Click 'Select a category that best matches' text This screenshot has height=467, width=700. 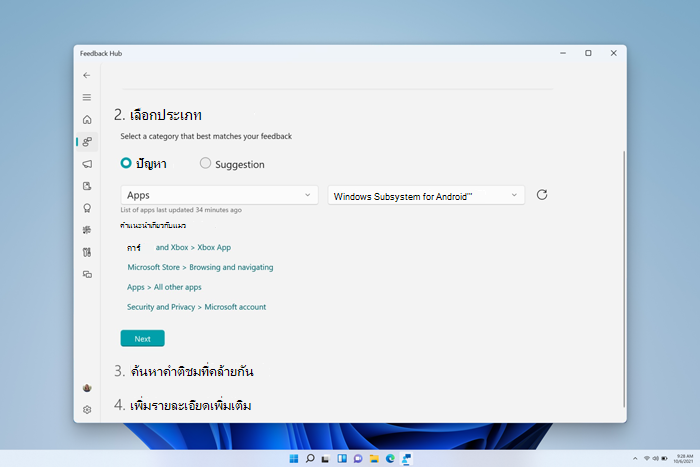tap(206, 136)
